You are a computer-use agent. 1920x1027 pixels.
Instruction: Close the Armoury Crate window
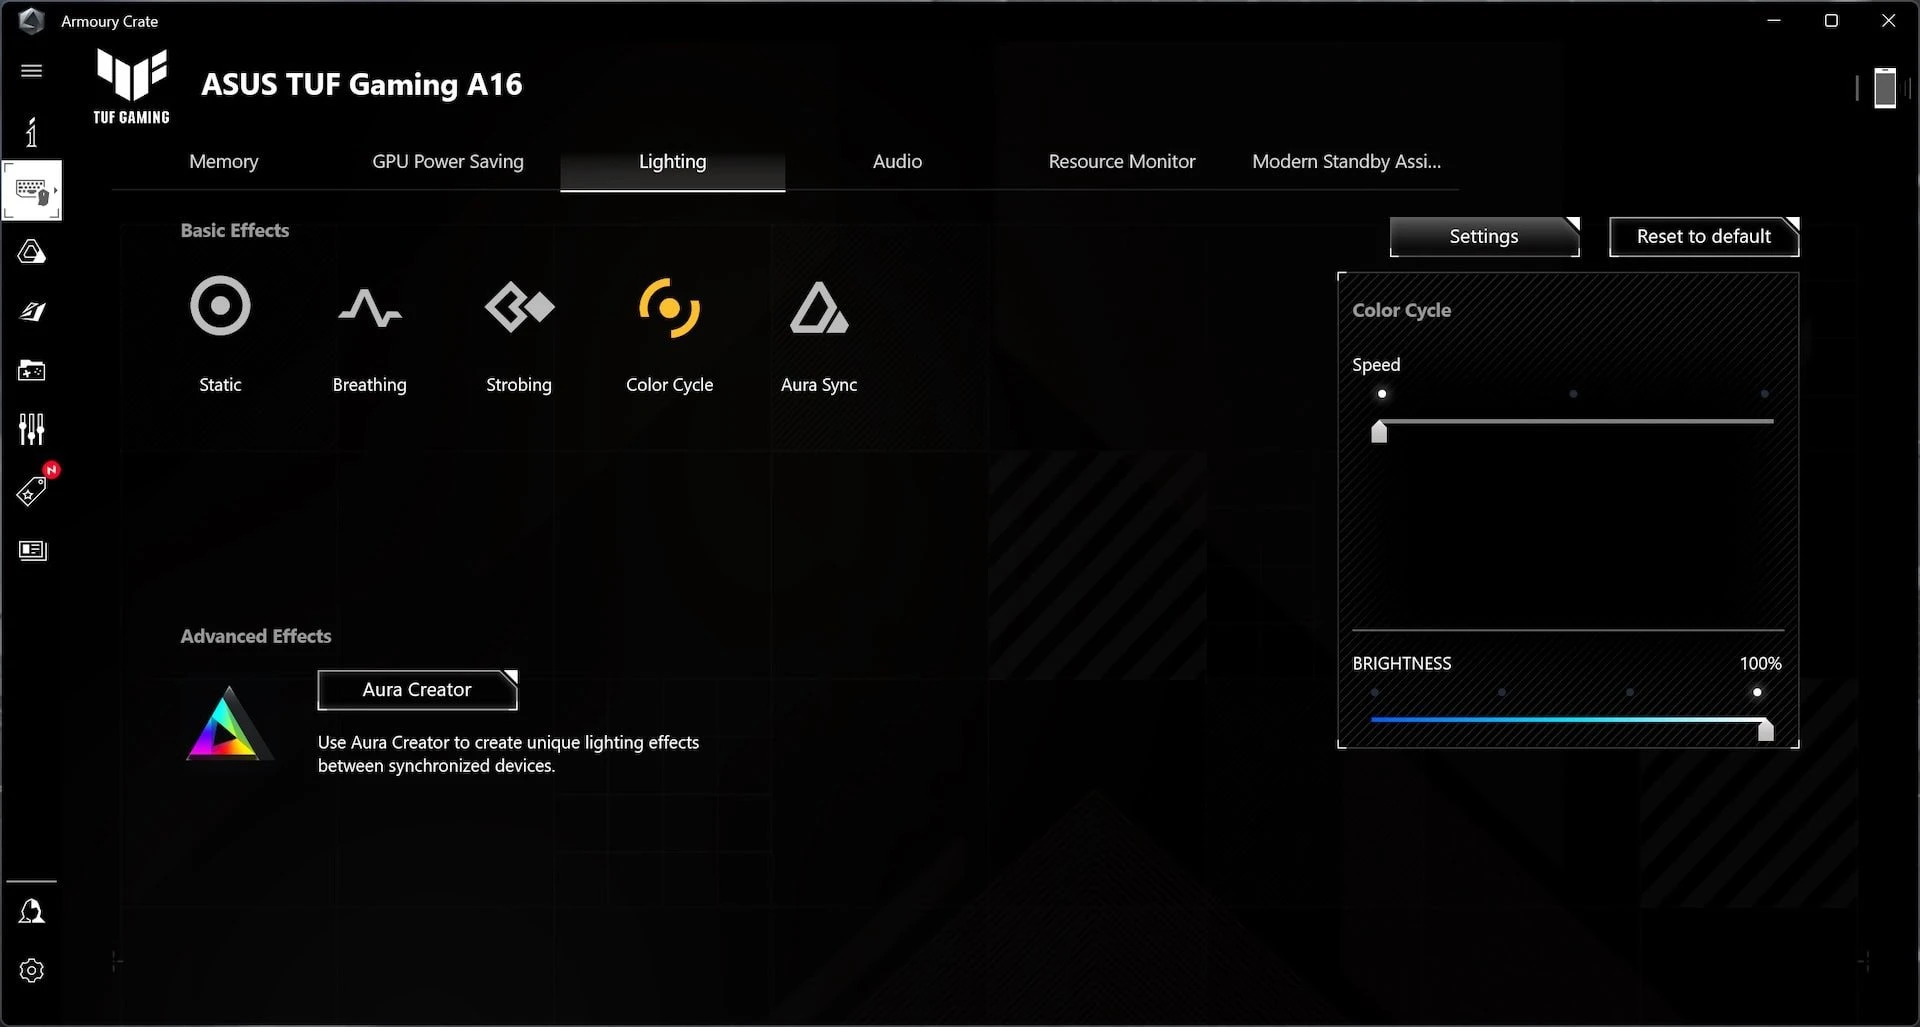pos(1888,20)
